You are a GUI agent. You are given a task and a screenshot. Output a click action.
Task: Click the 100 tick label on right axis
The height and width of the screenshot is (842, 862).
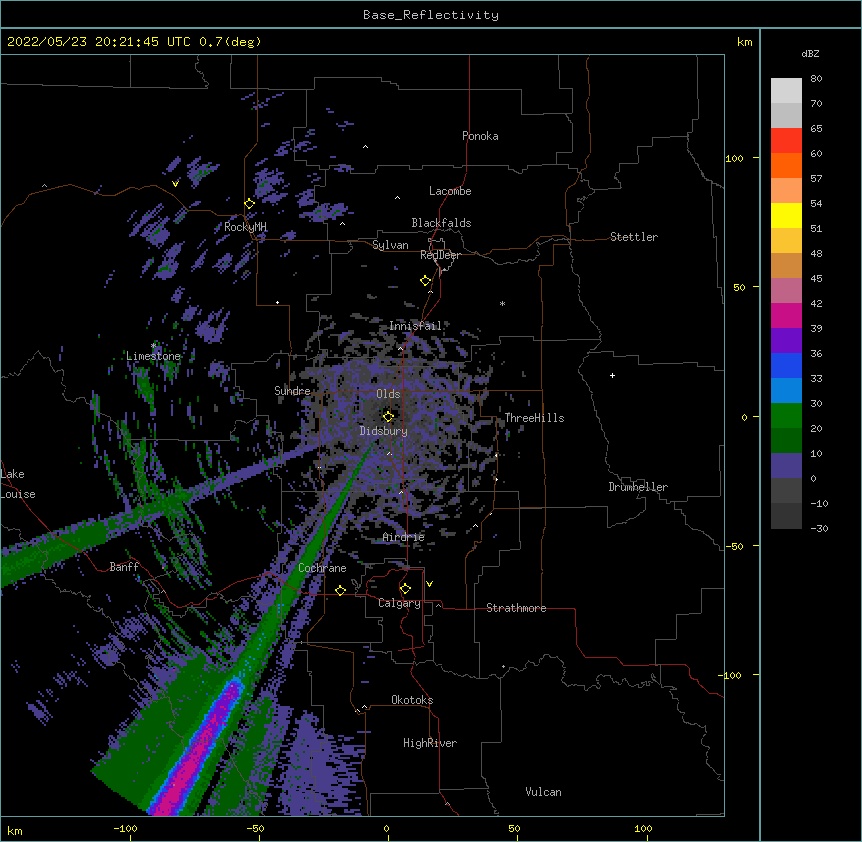click(734, 158)
